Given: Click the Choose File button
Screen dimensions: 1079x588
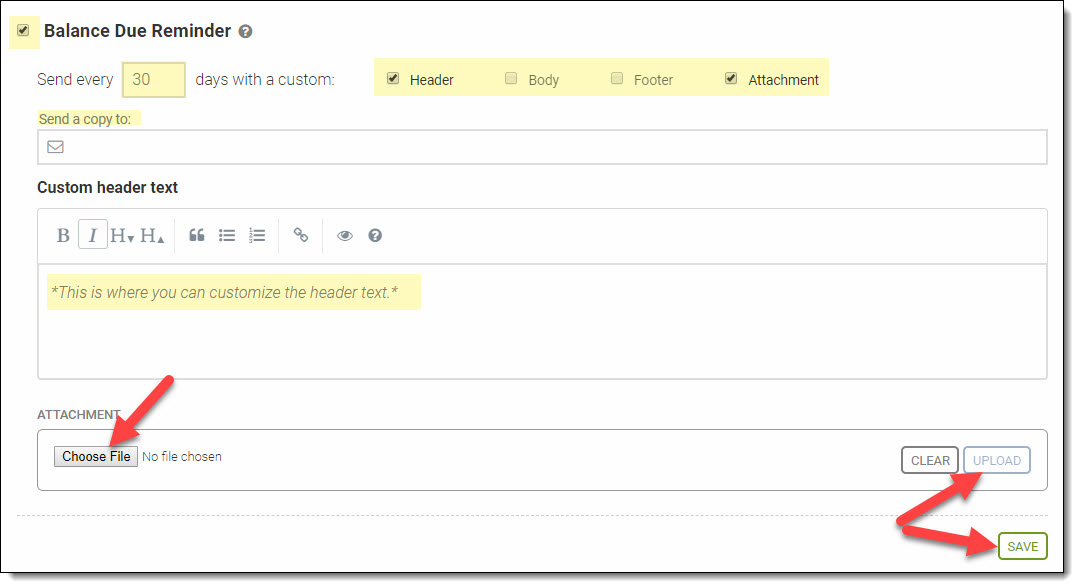Looking at the screenshot, I should click(96, 457).
